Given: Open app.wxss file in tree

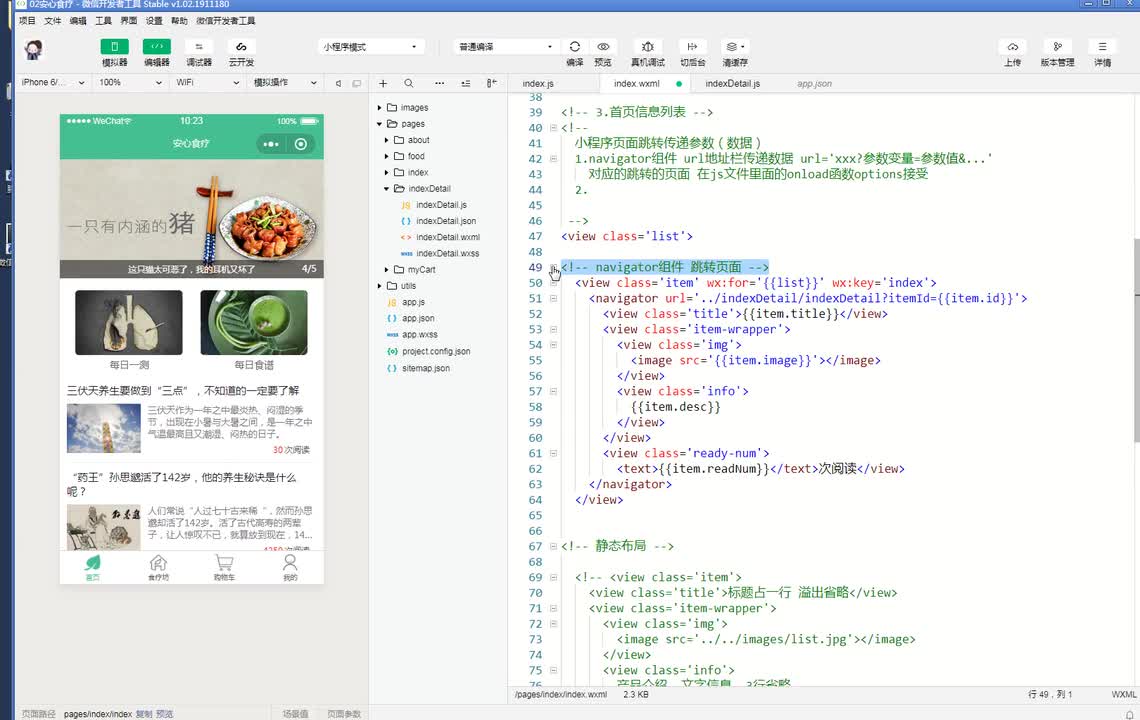Looking at the screenshot, I should [420, 335].
